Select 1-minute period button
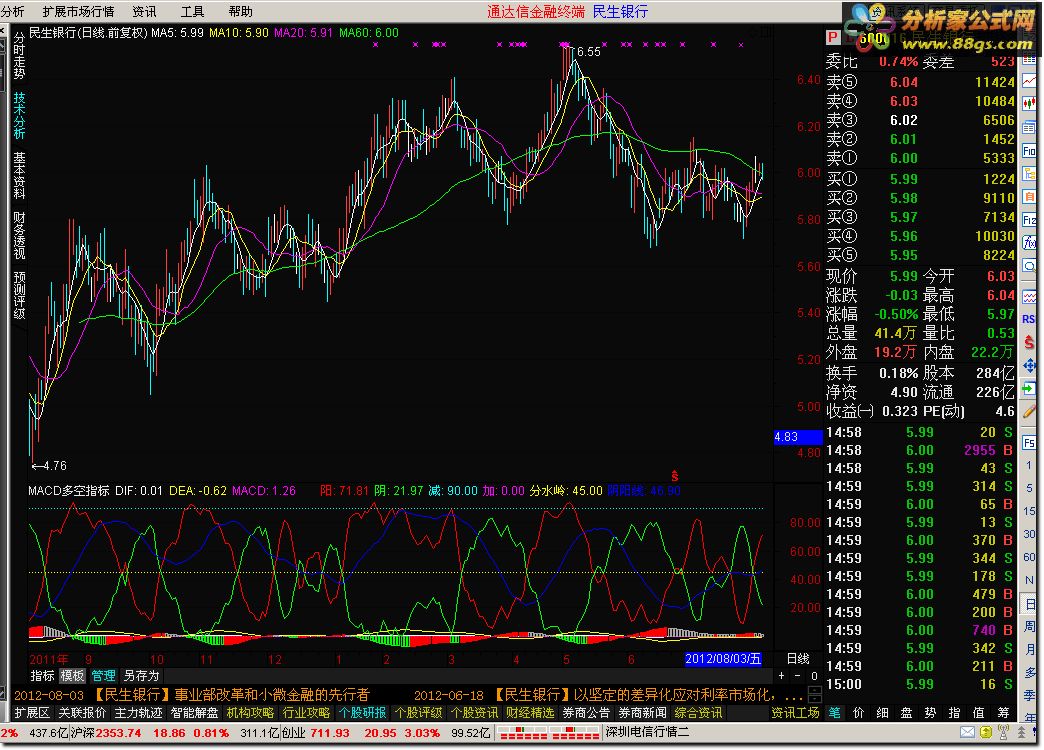This screenshot has height=750, width=1044. coord(1029,466)
